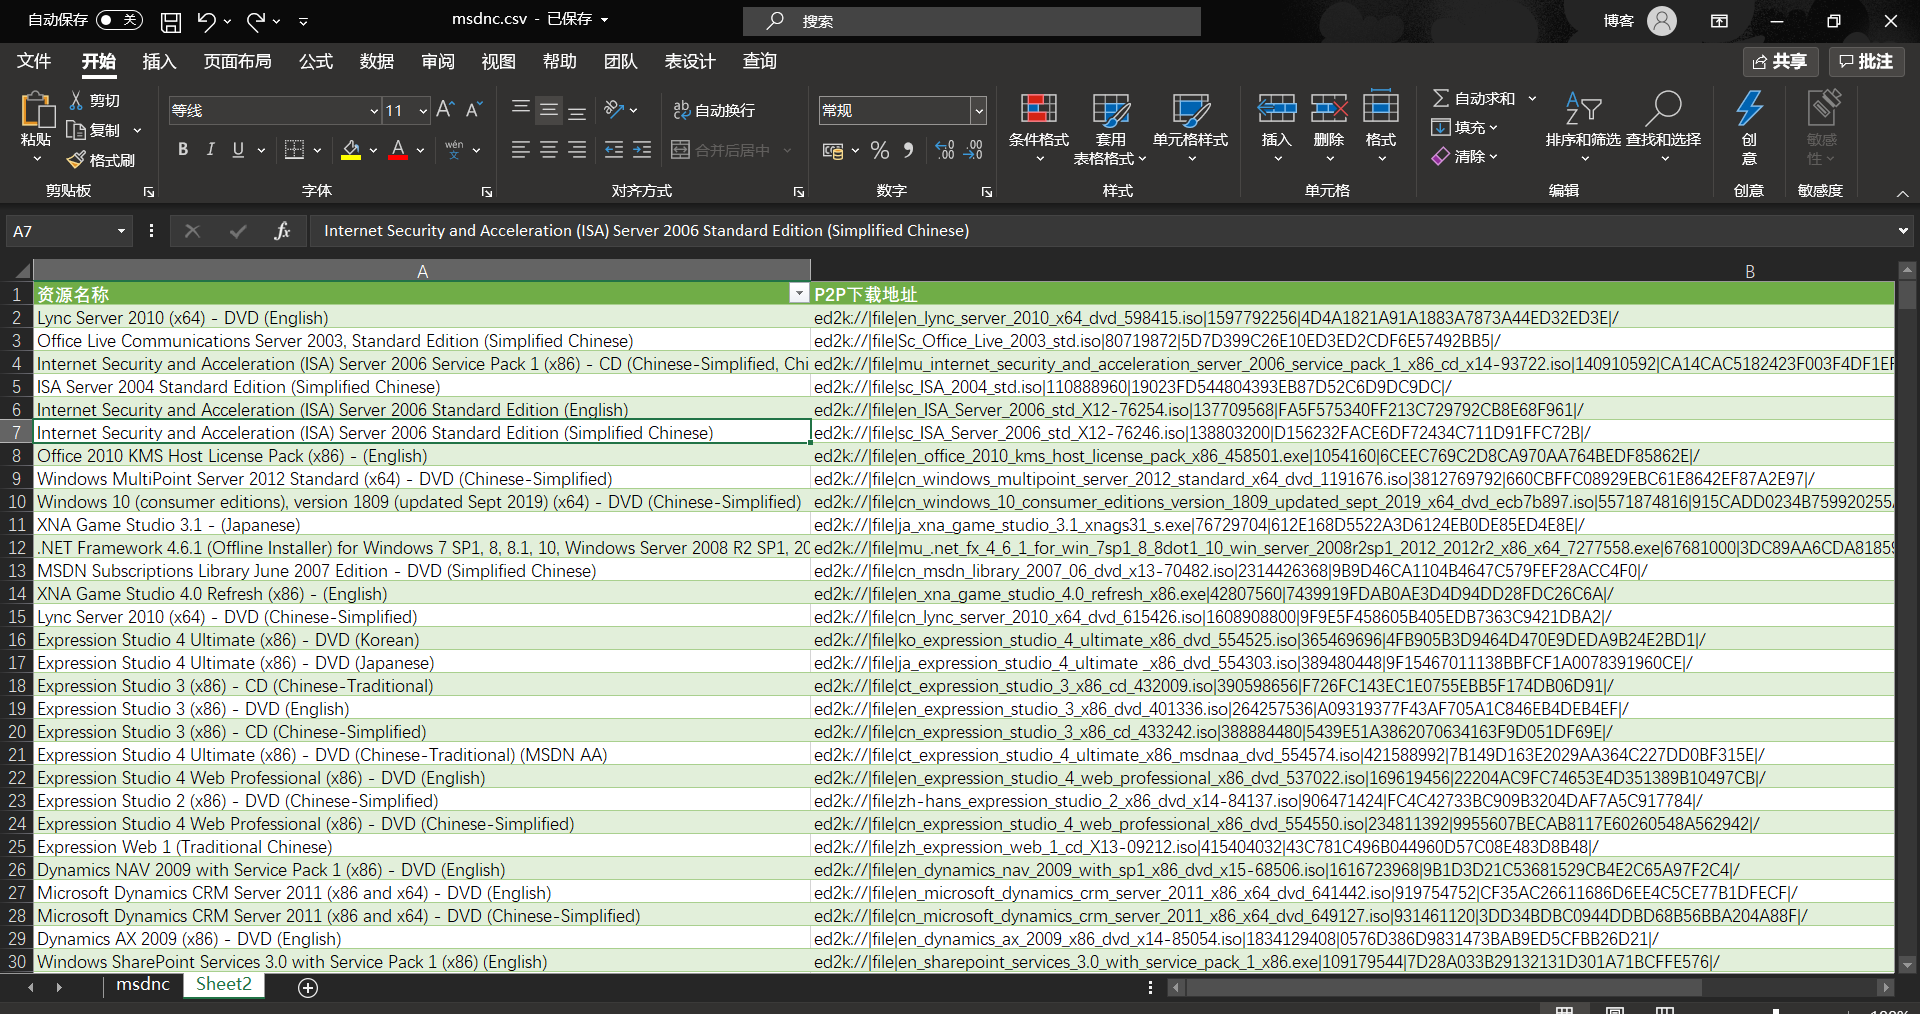Screen dimensions: 1920x1014
Task: Apply red font color swatch
Action: tap(398, 150)
